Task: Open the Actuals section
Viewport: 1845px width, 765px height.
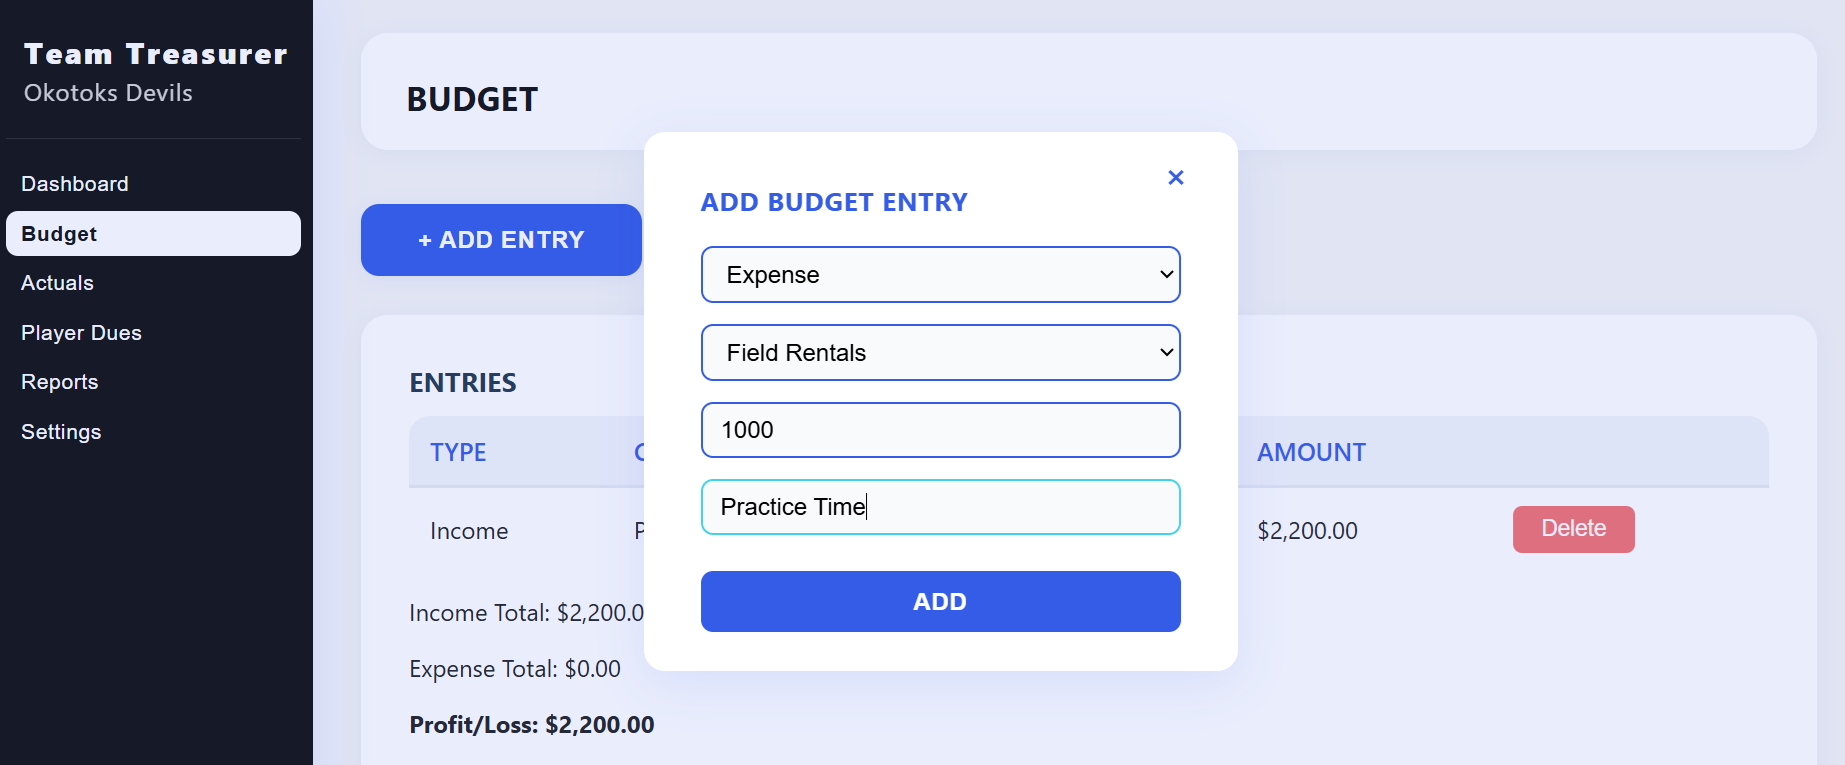Action: pyautogui.click(x=57, y=283)
